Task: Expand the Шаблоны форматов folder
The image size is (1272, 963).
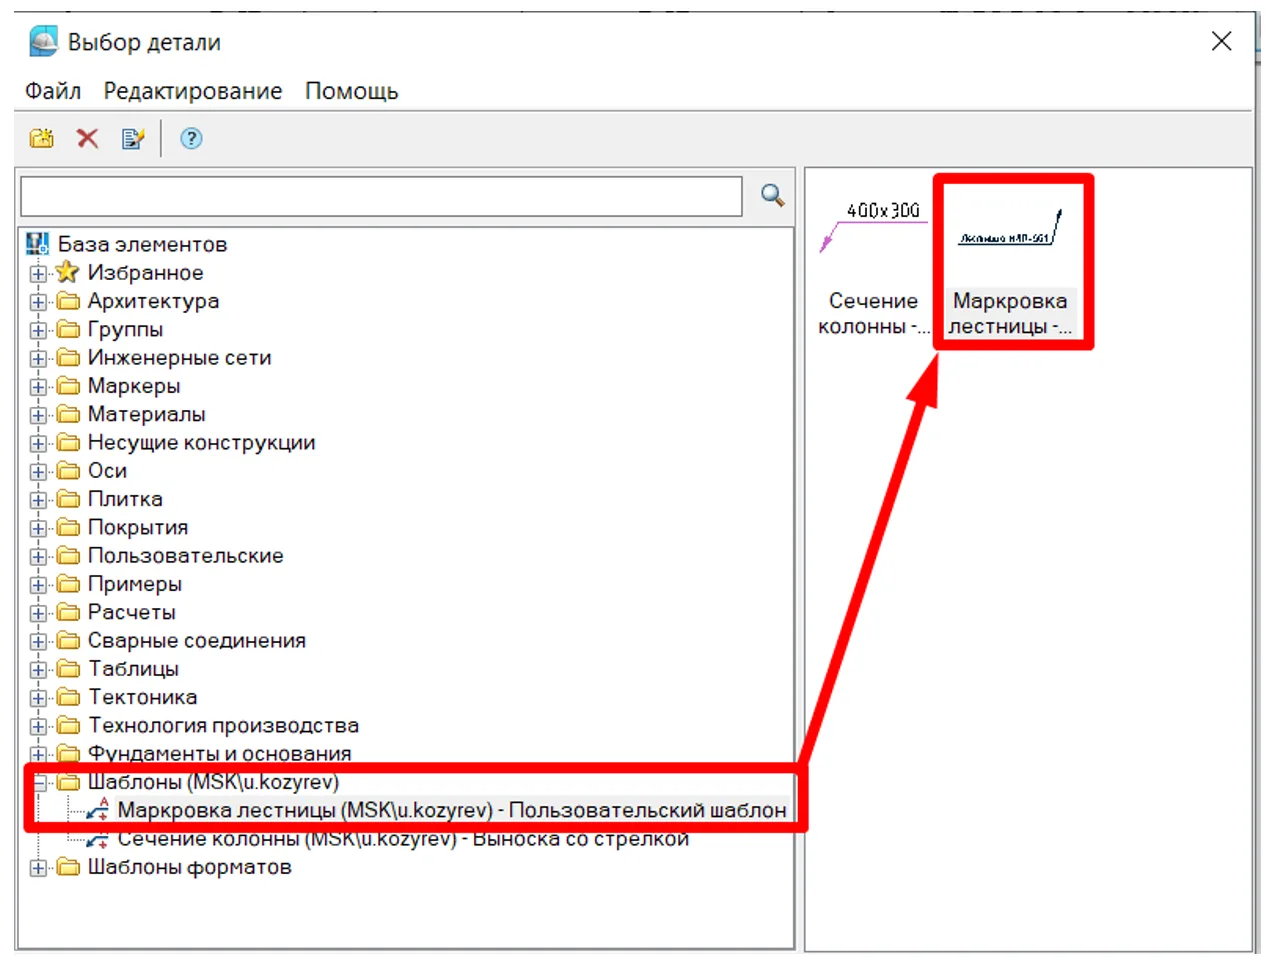Action: click(x=38, y=867)
